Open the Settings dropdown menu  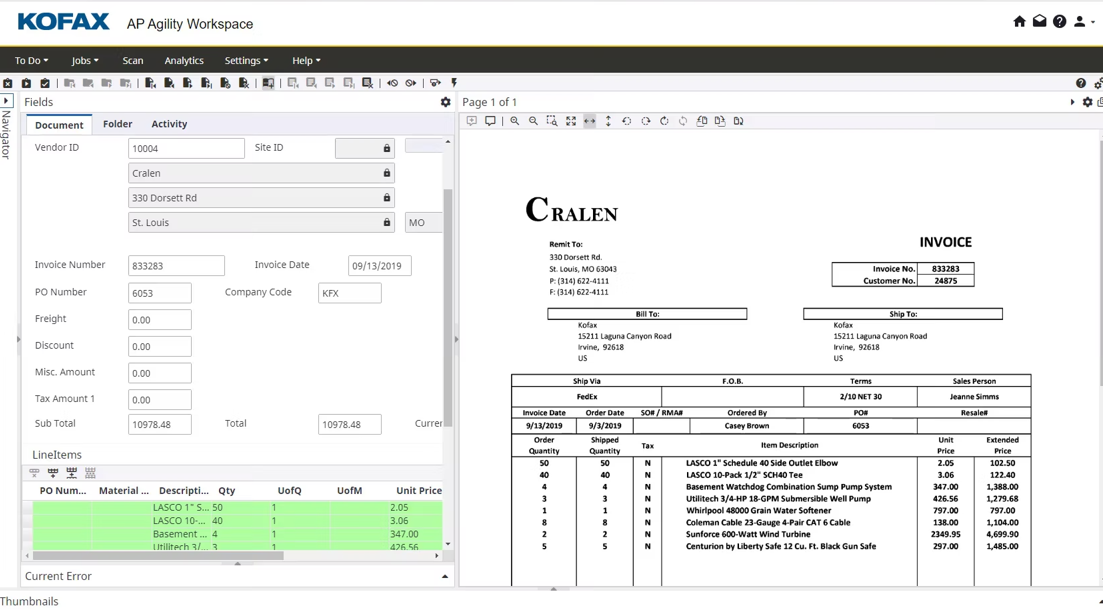pos(246,61)
